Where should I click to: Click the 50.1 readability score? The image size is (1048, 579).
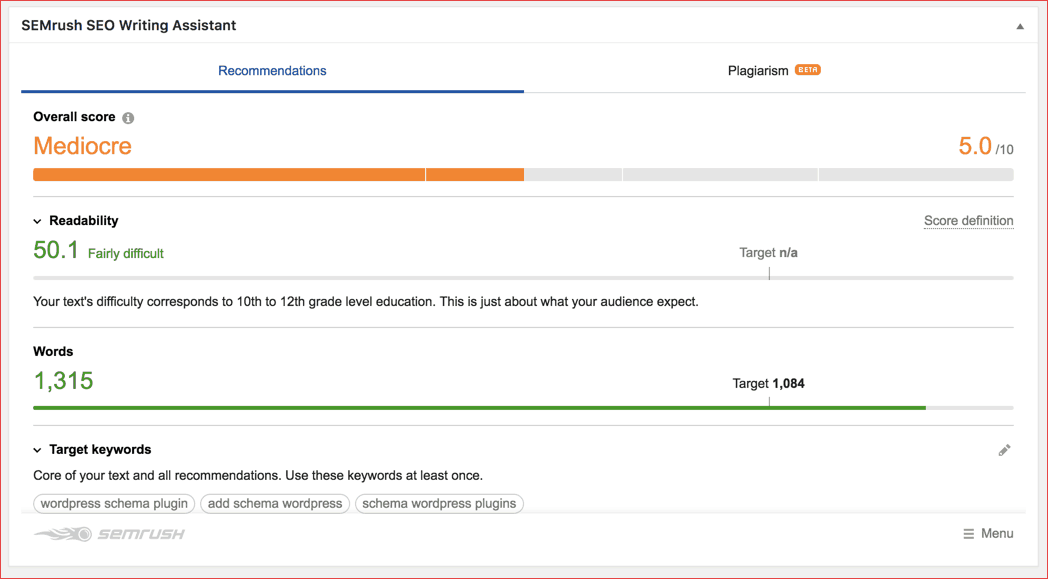(x=56, y=250)
